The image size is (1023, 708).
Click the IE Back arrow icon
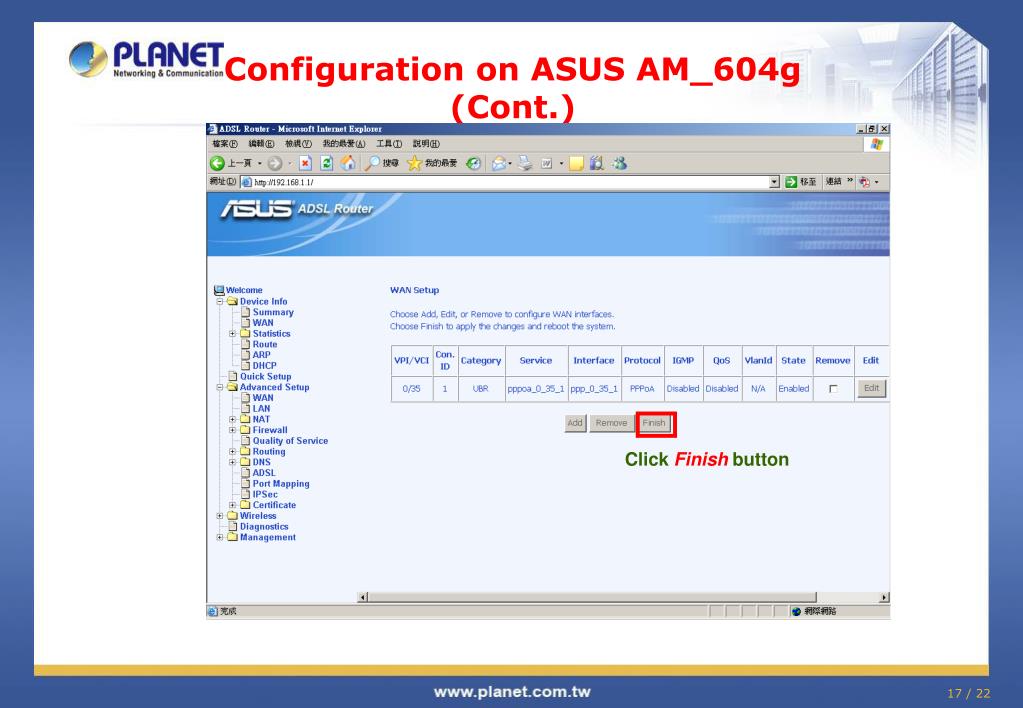click(217, 163)
